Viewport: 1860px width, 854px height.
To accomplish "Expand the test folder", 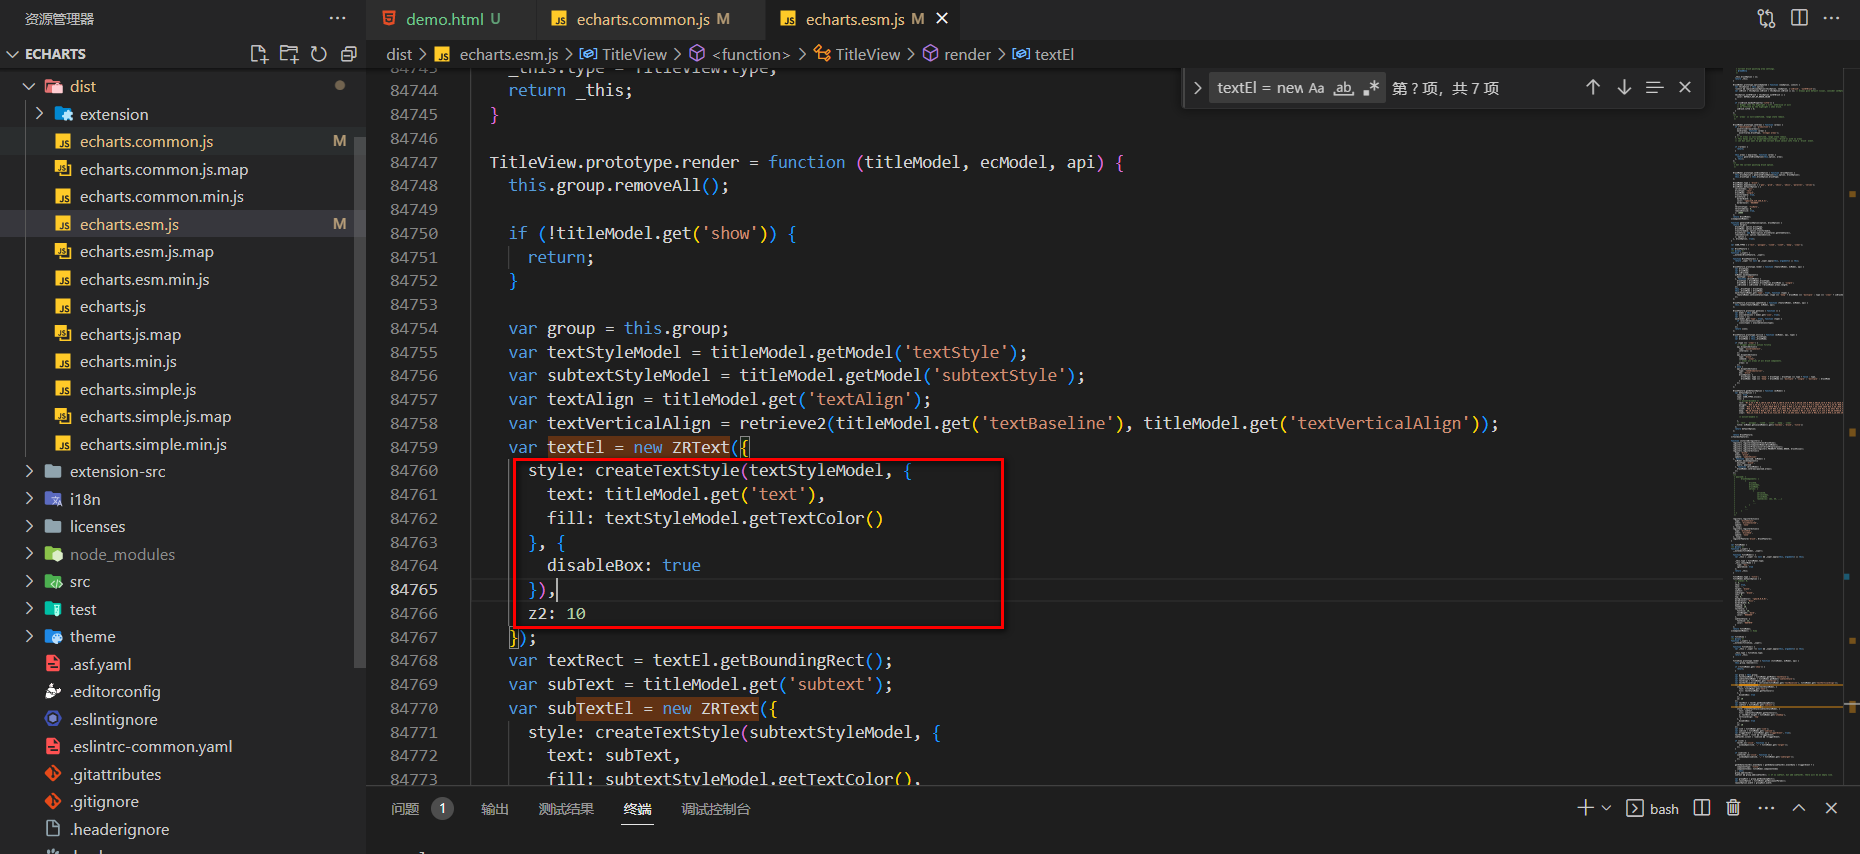I will (29, 609).
